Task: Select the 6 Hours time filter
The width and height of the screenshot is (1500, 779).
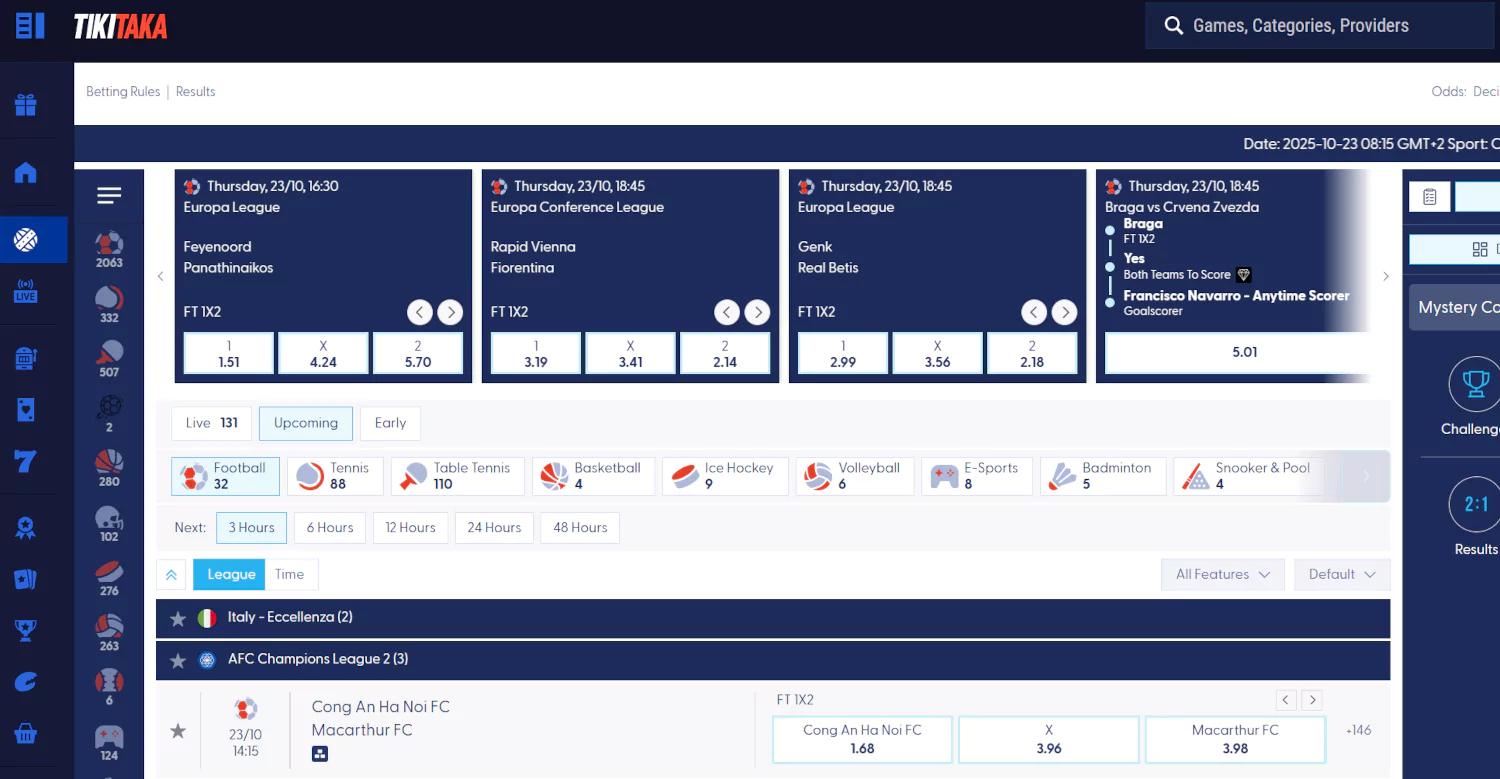Action: point(330,528)
